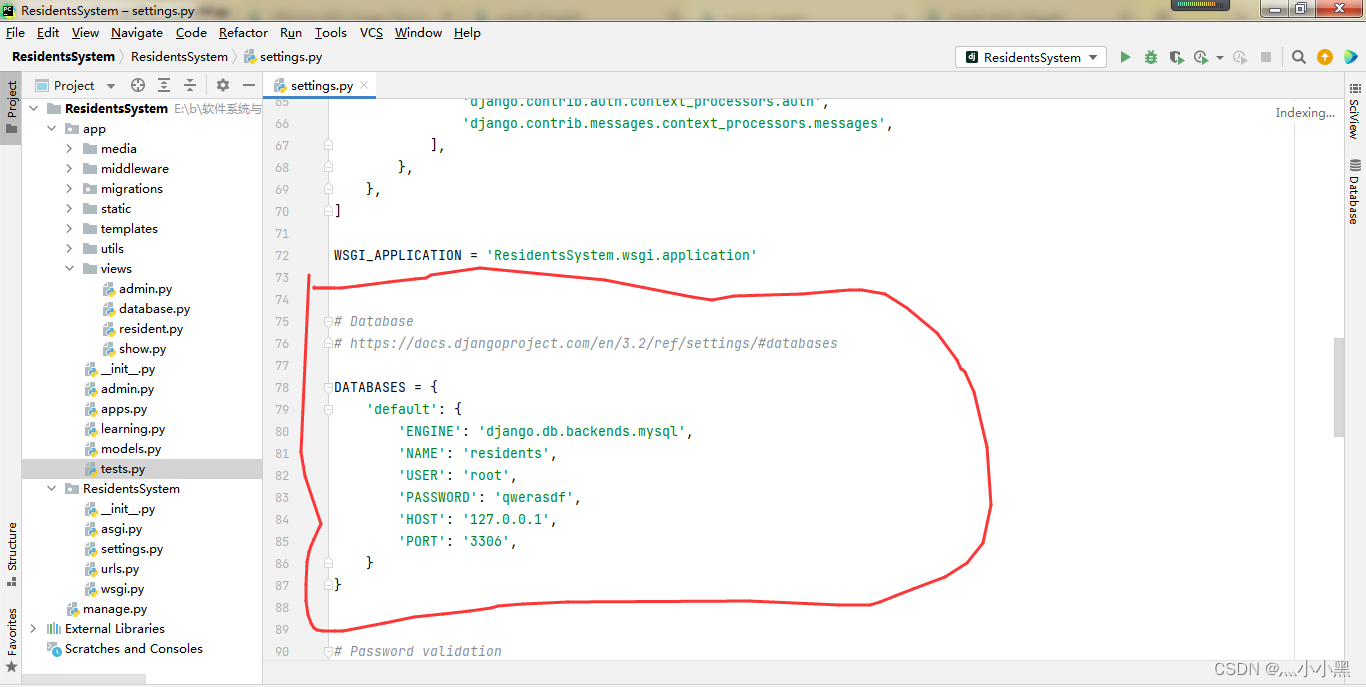Click the middle ResidentsSystem breadcrumb
This screenshot has width=1366, height=687.
179,57
